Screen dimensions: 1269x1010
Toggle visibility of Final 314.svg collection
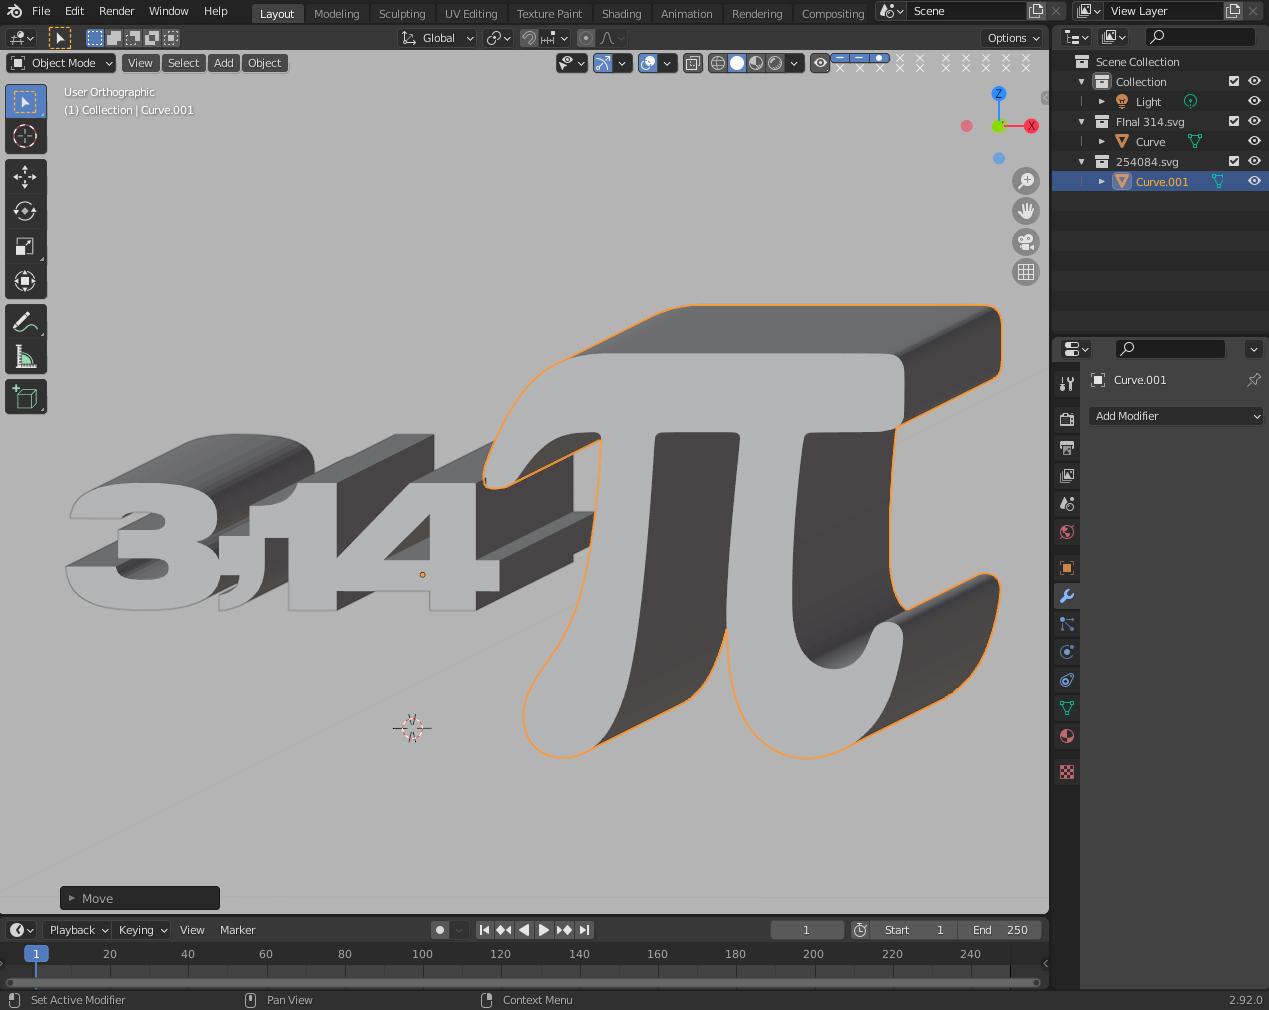tap(1254, 121)
